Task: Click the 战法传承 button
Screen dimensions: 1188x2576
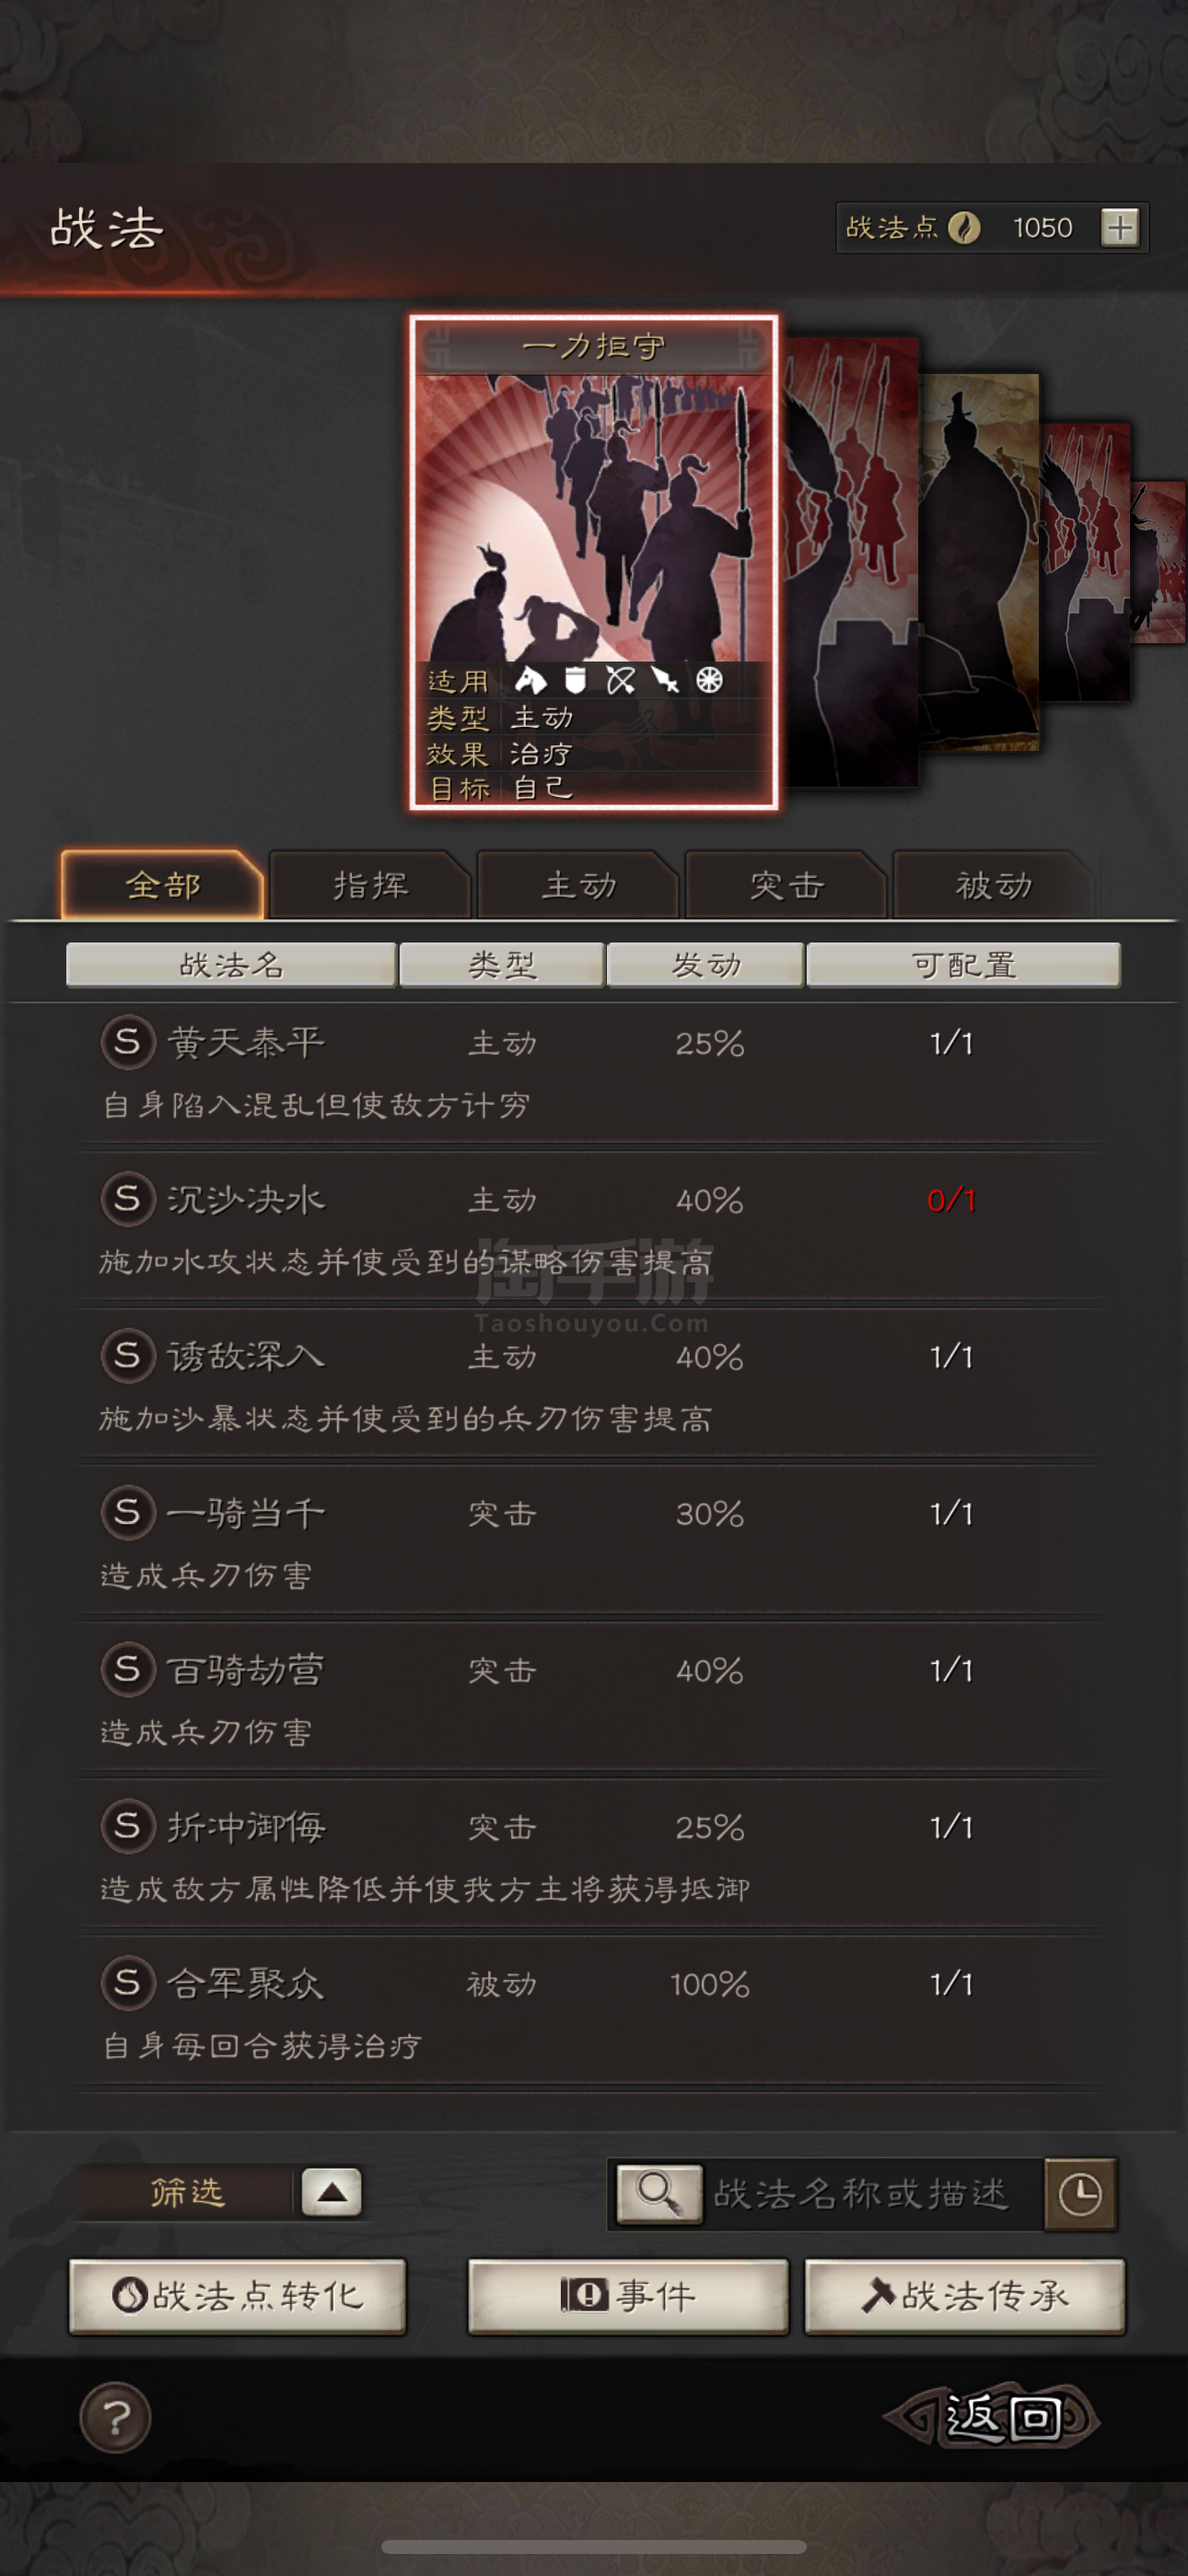Action: point(965,2296)
